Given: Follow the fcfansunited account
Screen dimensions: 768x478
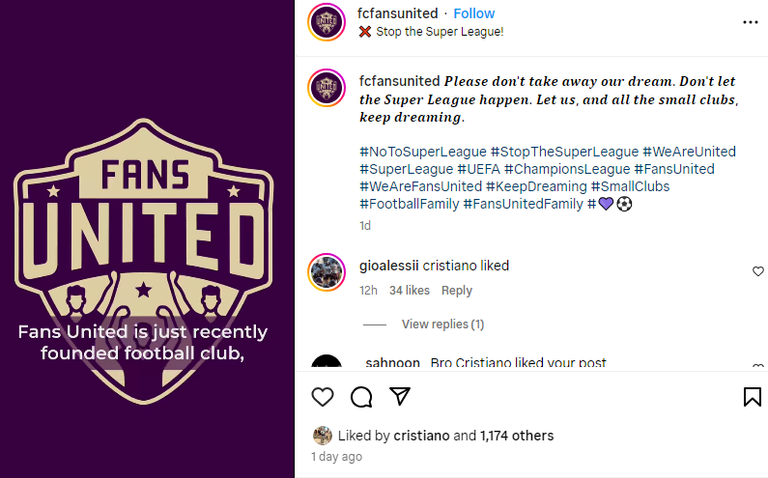Looking at the screenshot, I should click(474, 13).
